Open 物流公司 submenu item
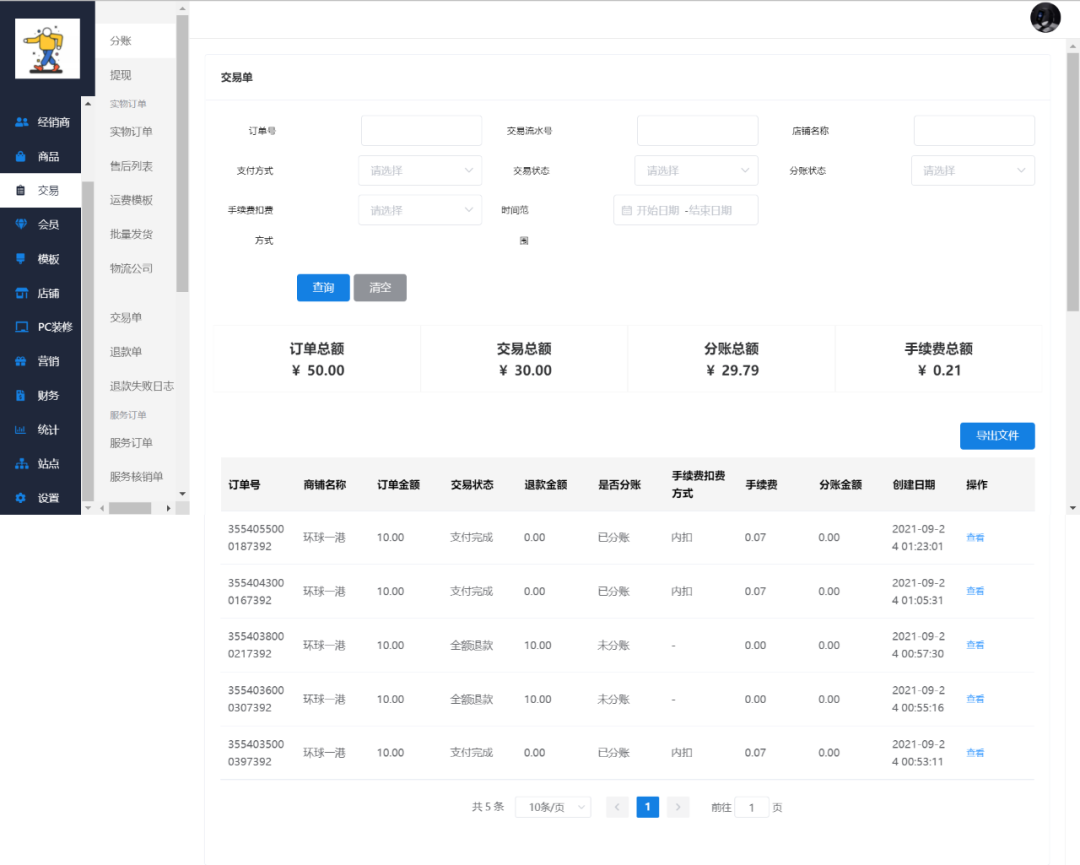 [x=131, y=268]
